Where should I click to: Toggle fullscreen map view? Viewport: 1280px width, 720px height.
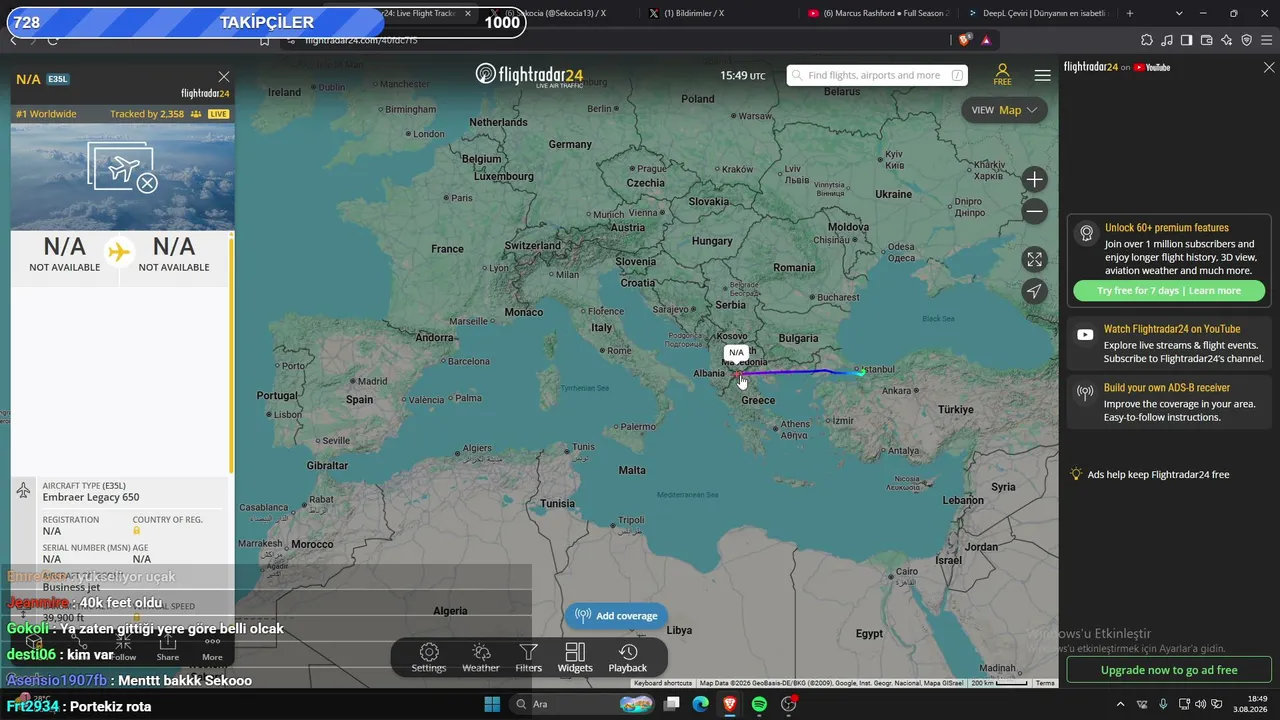pos(1035,260)
